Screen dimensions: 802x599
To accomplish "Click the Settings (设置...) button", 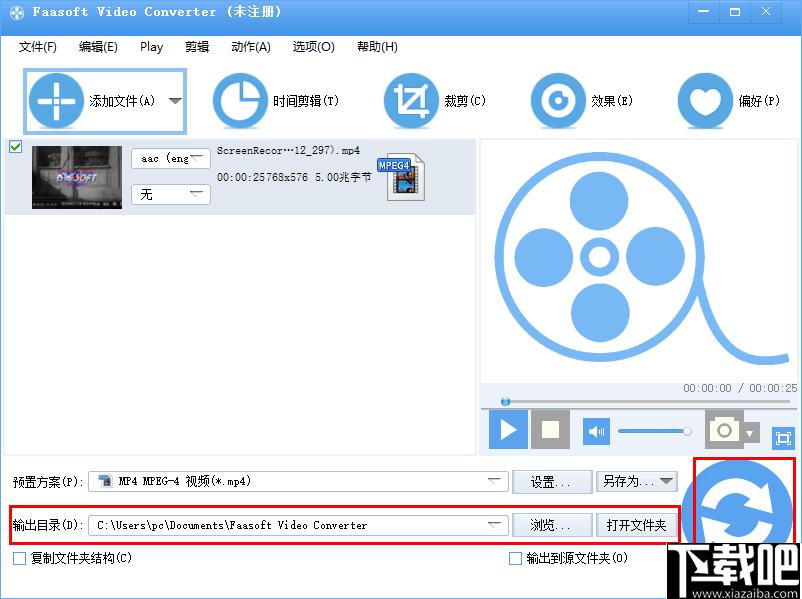I will pos(552,482).
